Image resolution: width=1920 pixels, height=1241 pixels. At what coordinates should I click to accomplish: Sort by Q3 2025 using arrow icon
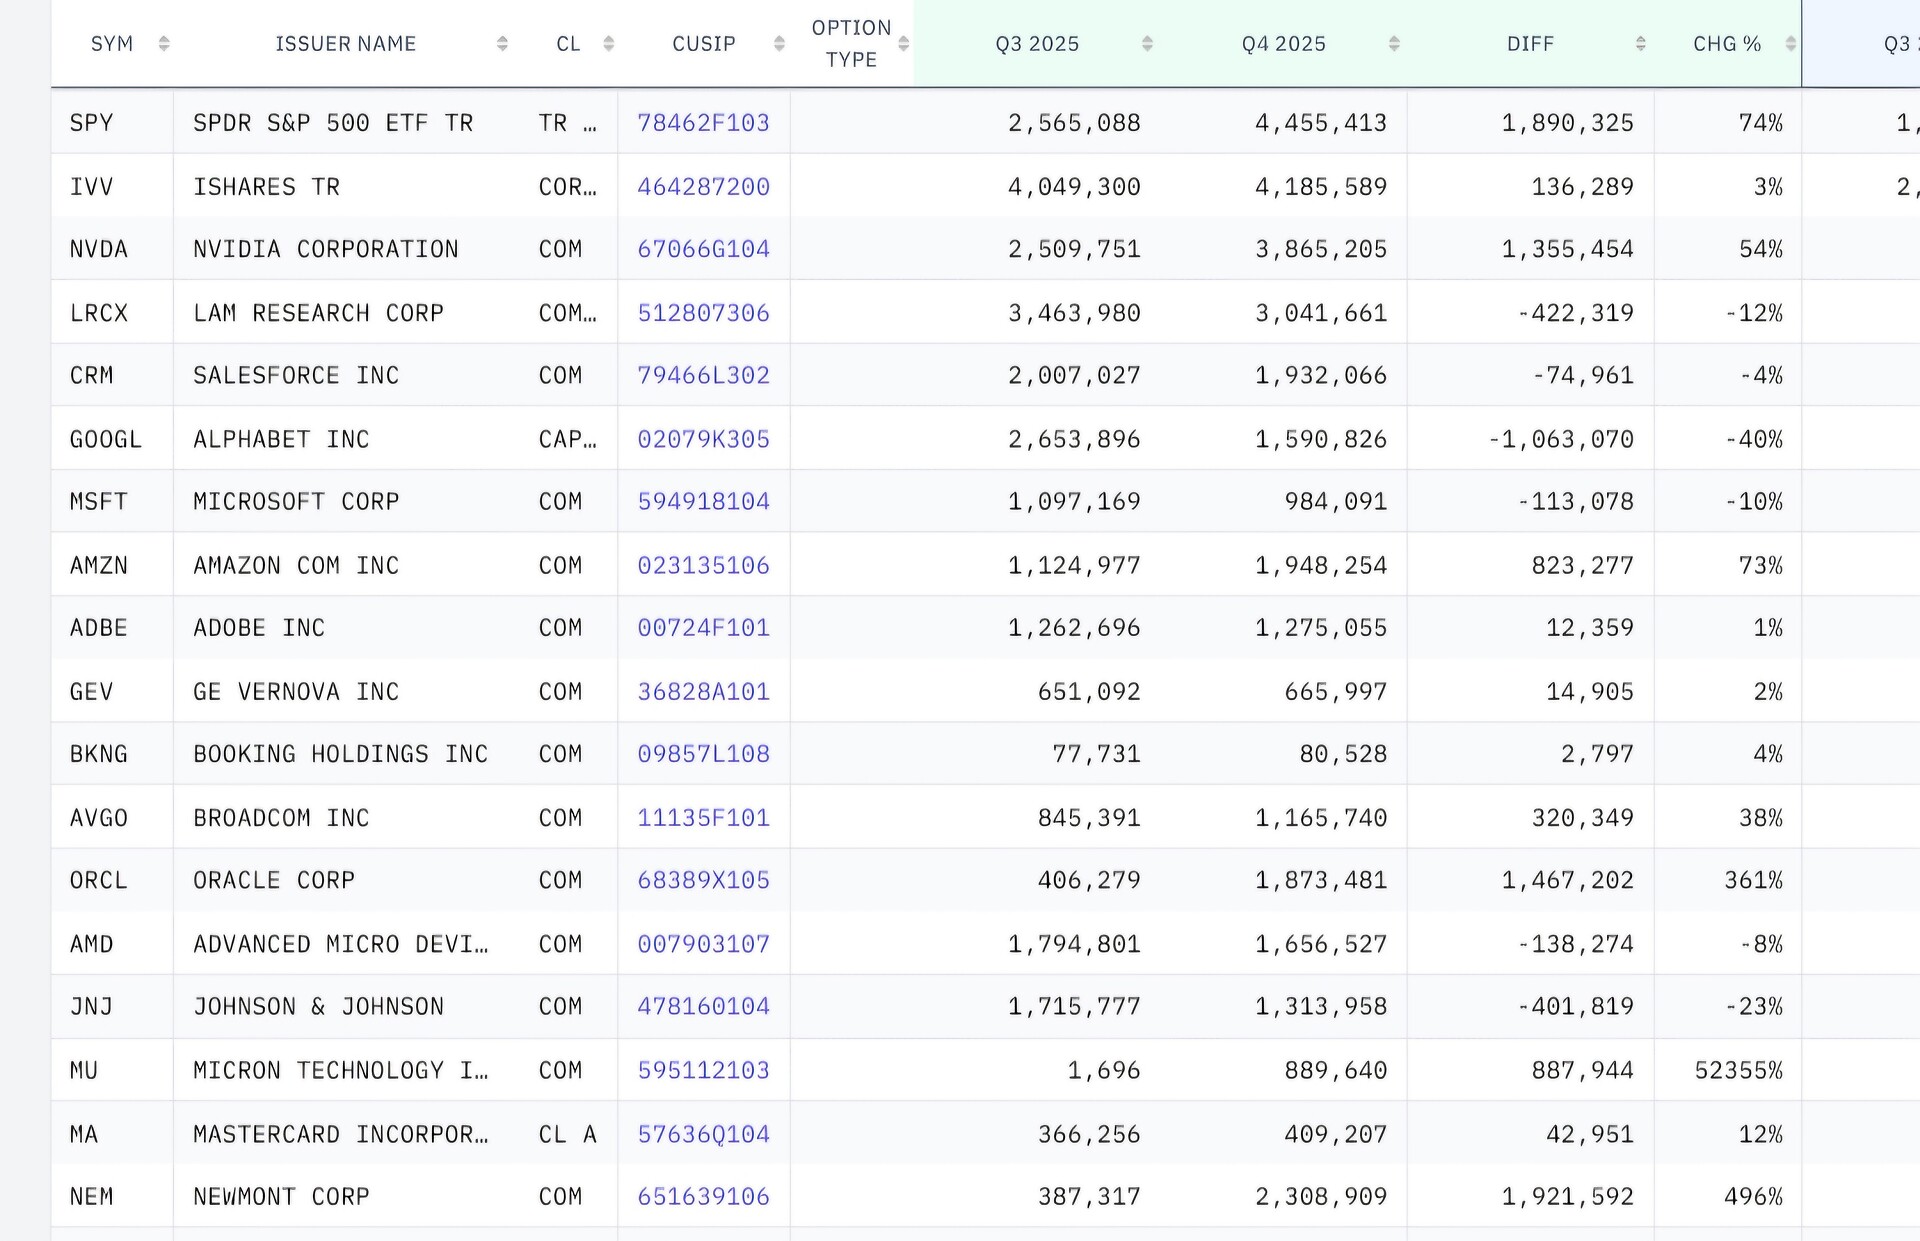(1147, 44)
